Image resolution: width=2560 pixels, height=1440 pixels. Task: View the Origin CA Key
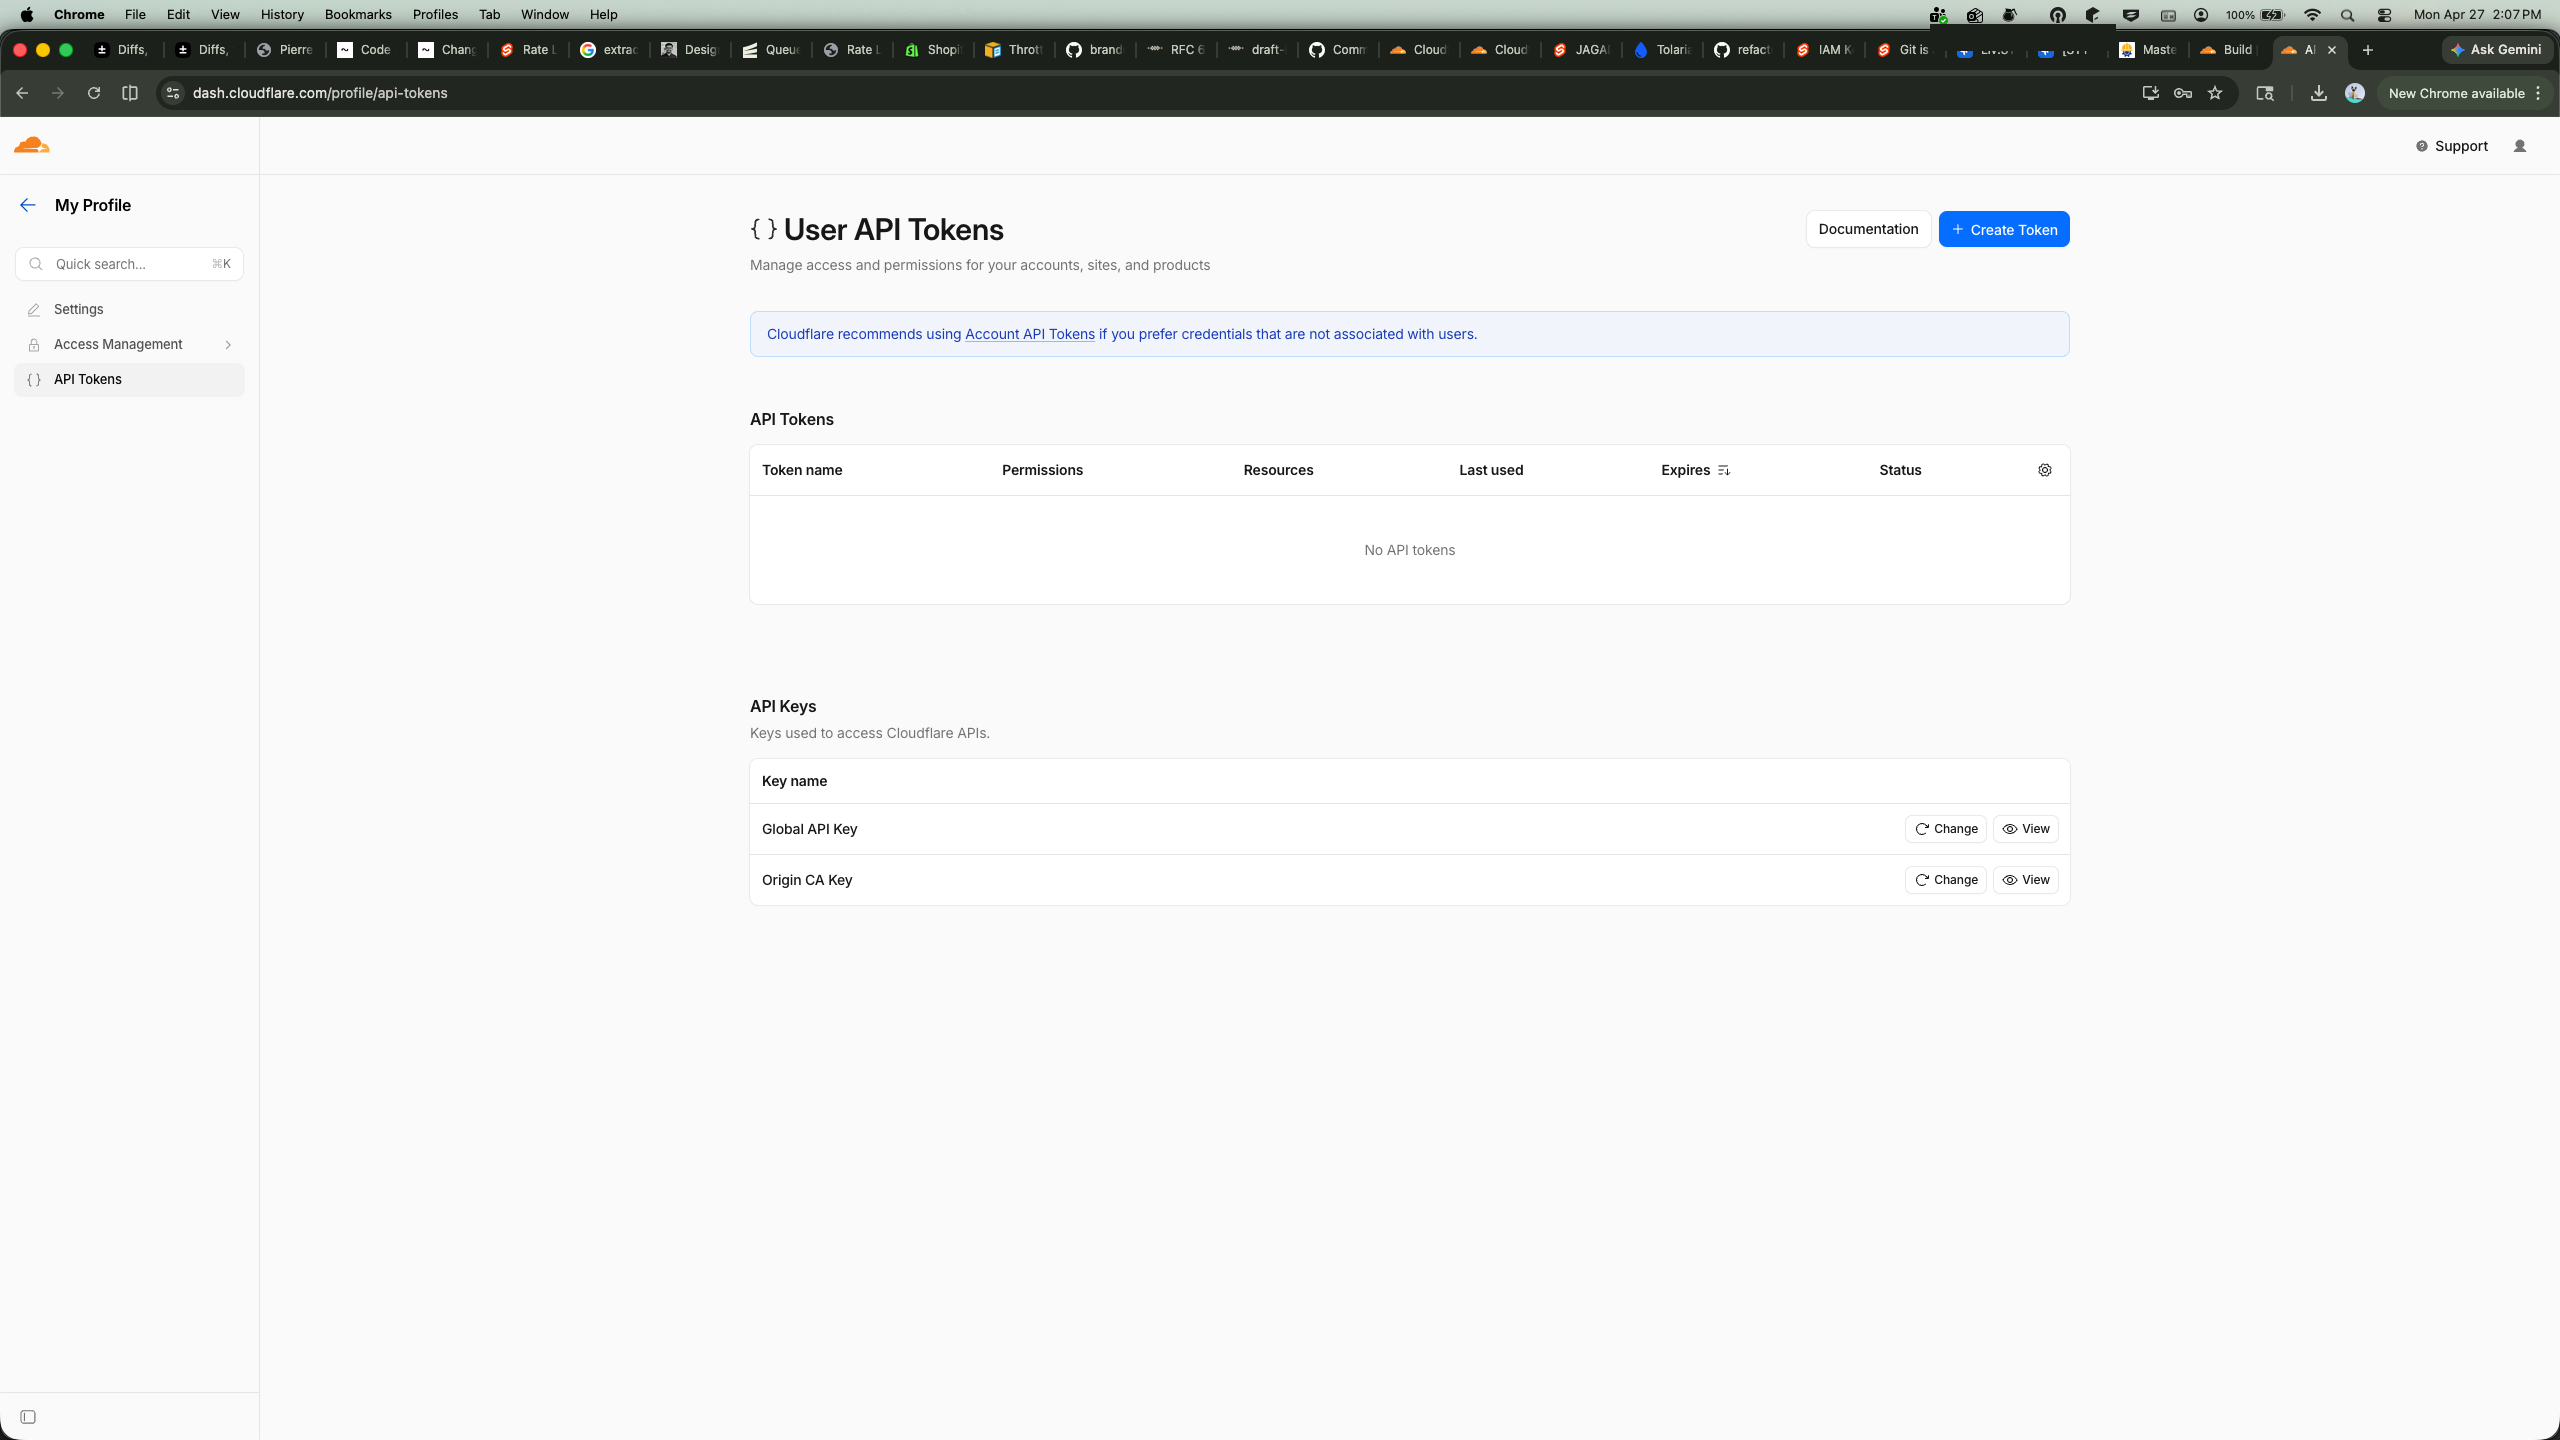pos(2025,879)
